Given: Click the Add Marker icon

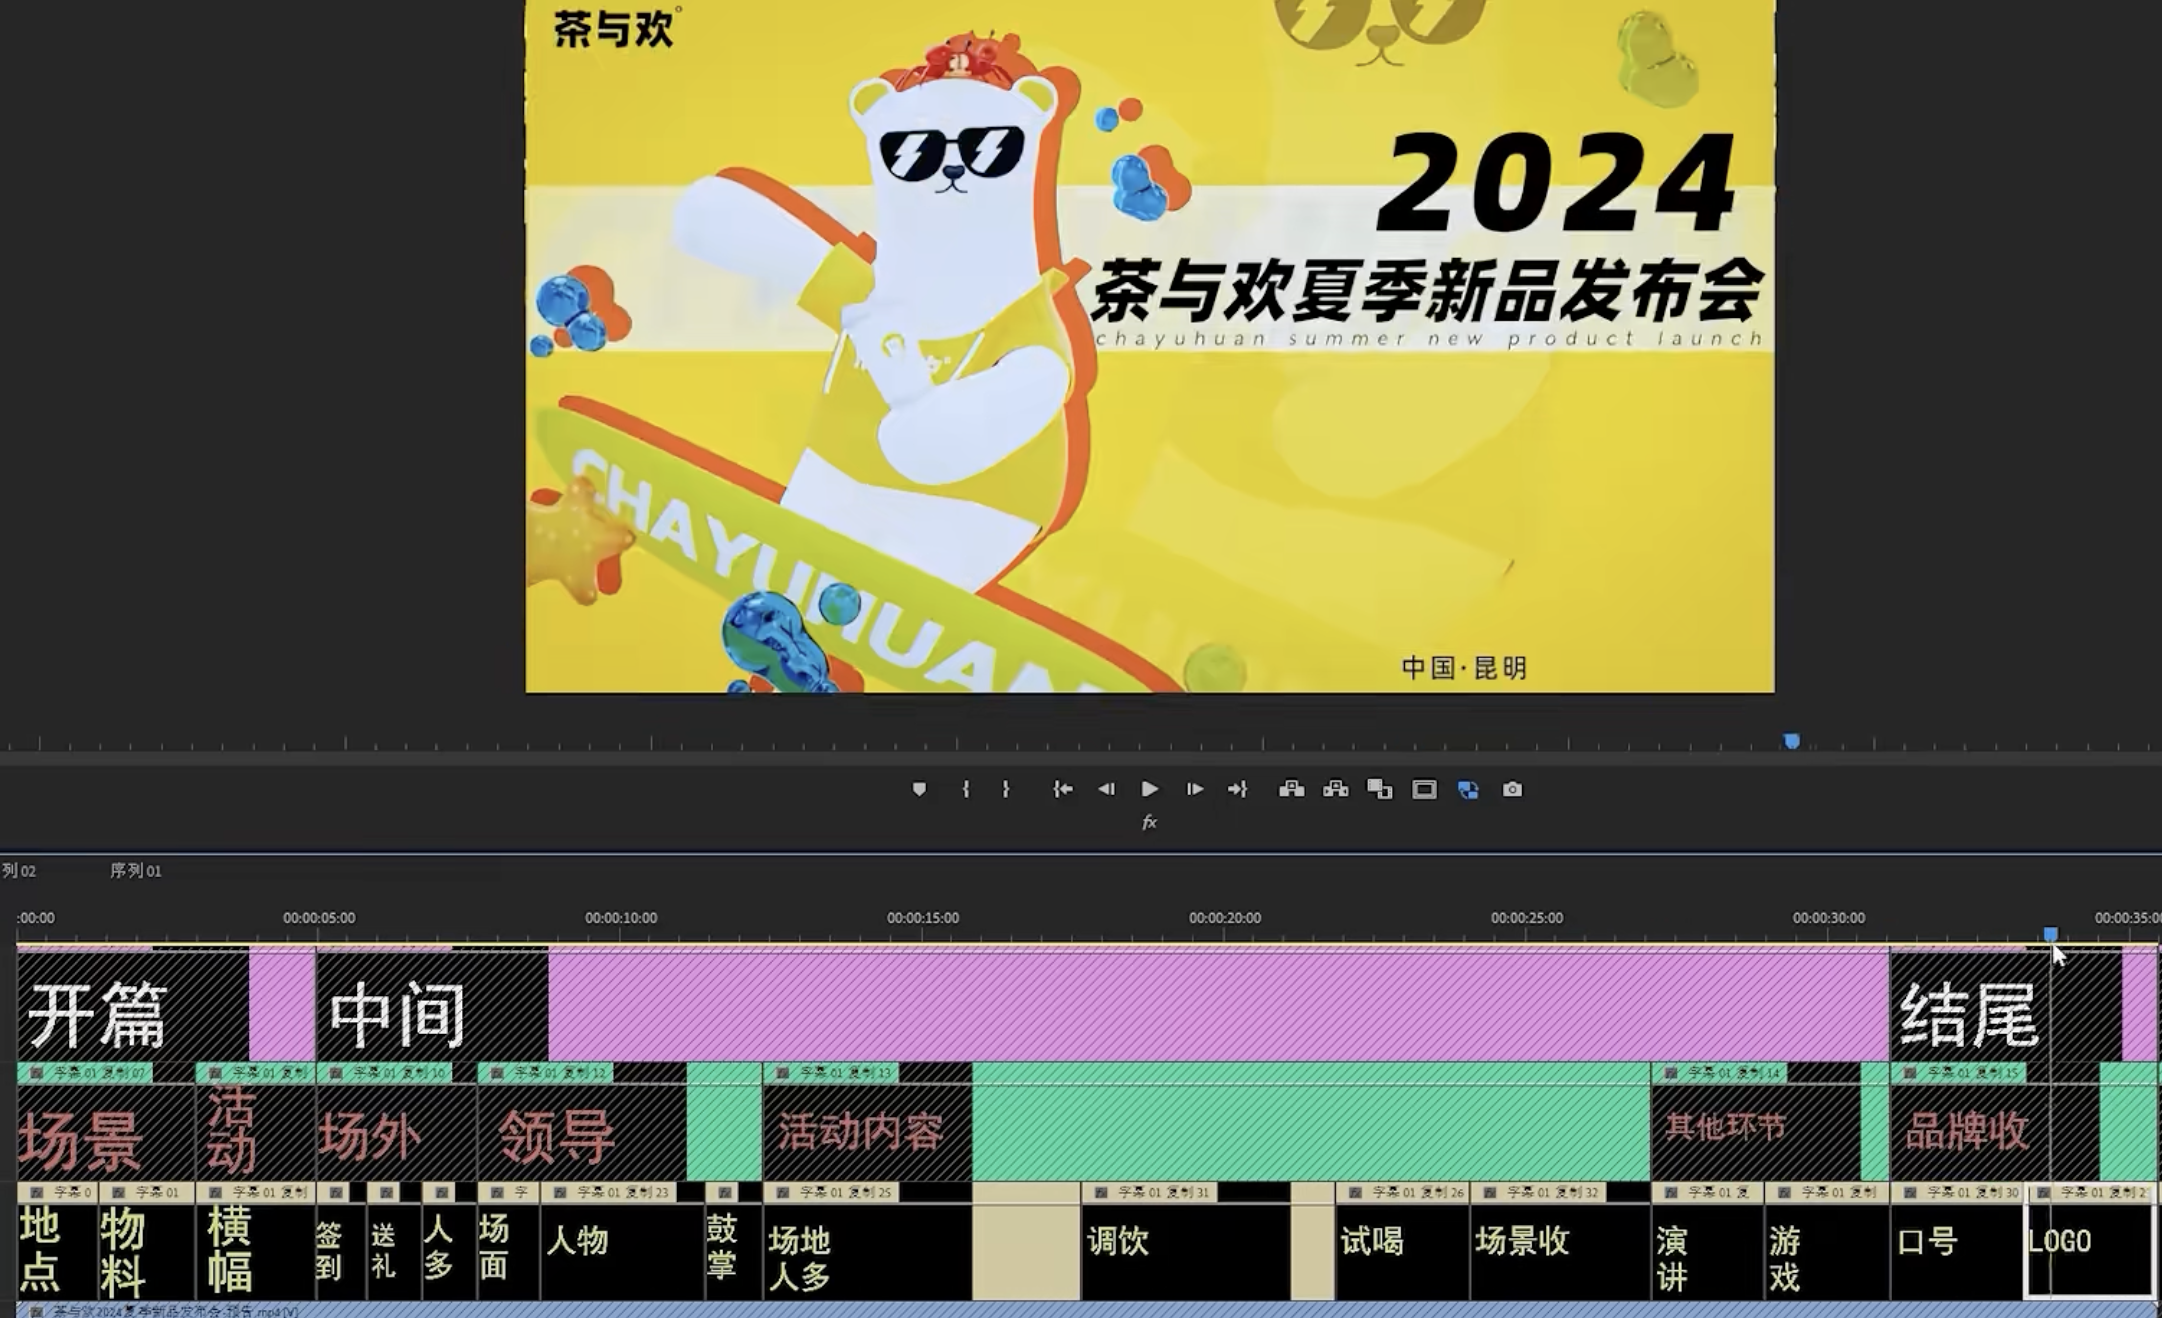Looking at the screenshot, I should pos(919,789).
